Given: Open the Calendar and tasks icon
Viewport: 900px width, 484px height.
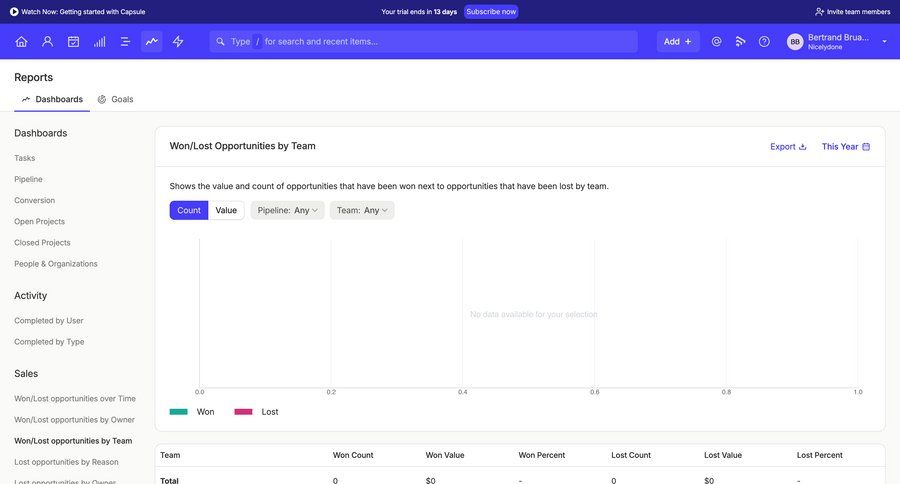Looking at the screenshot, I should 73,42.
